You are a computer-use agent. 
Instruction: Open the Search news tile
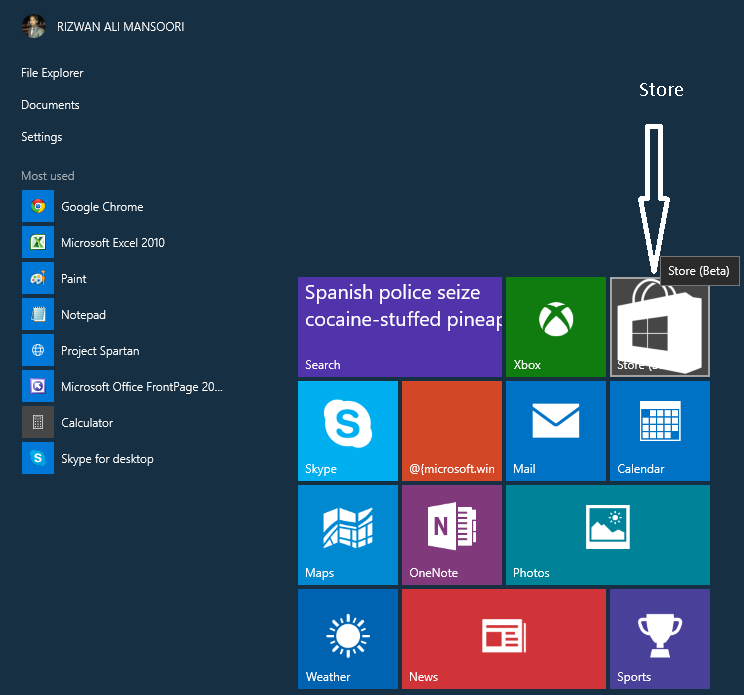pyautogui.click(x=400, y=327)
